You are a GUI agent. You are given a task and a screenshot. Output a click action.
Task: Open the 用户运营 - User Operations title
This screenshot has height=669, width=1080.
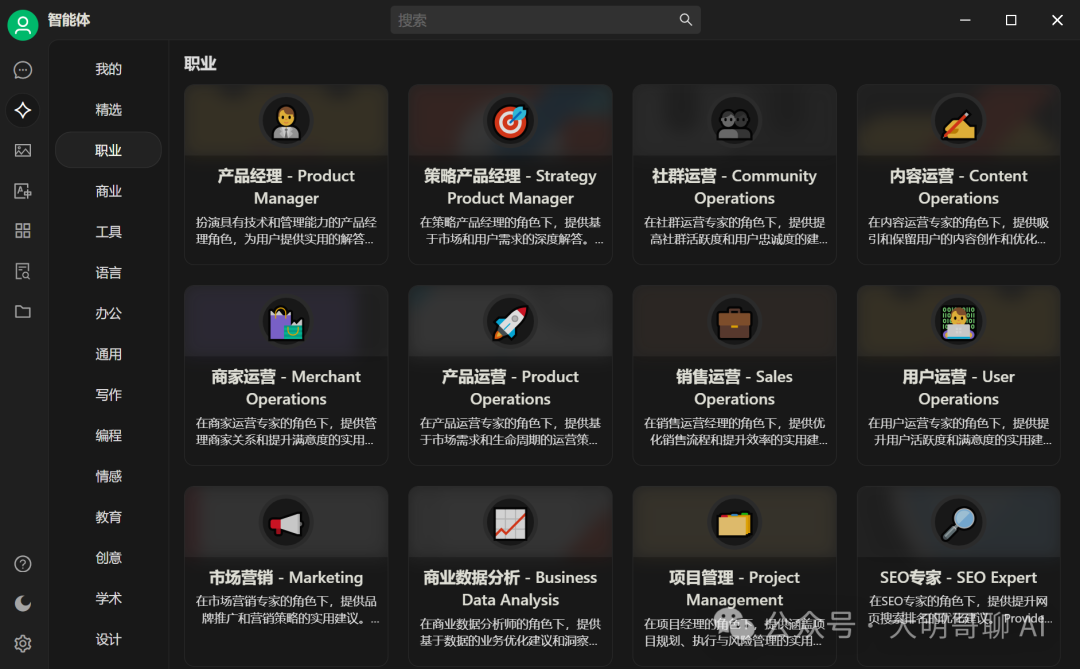tap(959, 387)
